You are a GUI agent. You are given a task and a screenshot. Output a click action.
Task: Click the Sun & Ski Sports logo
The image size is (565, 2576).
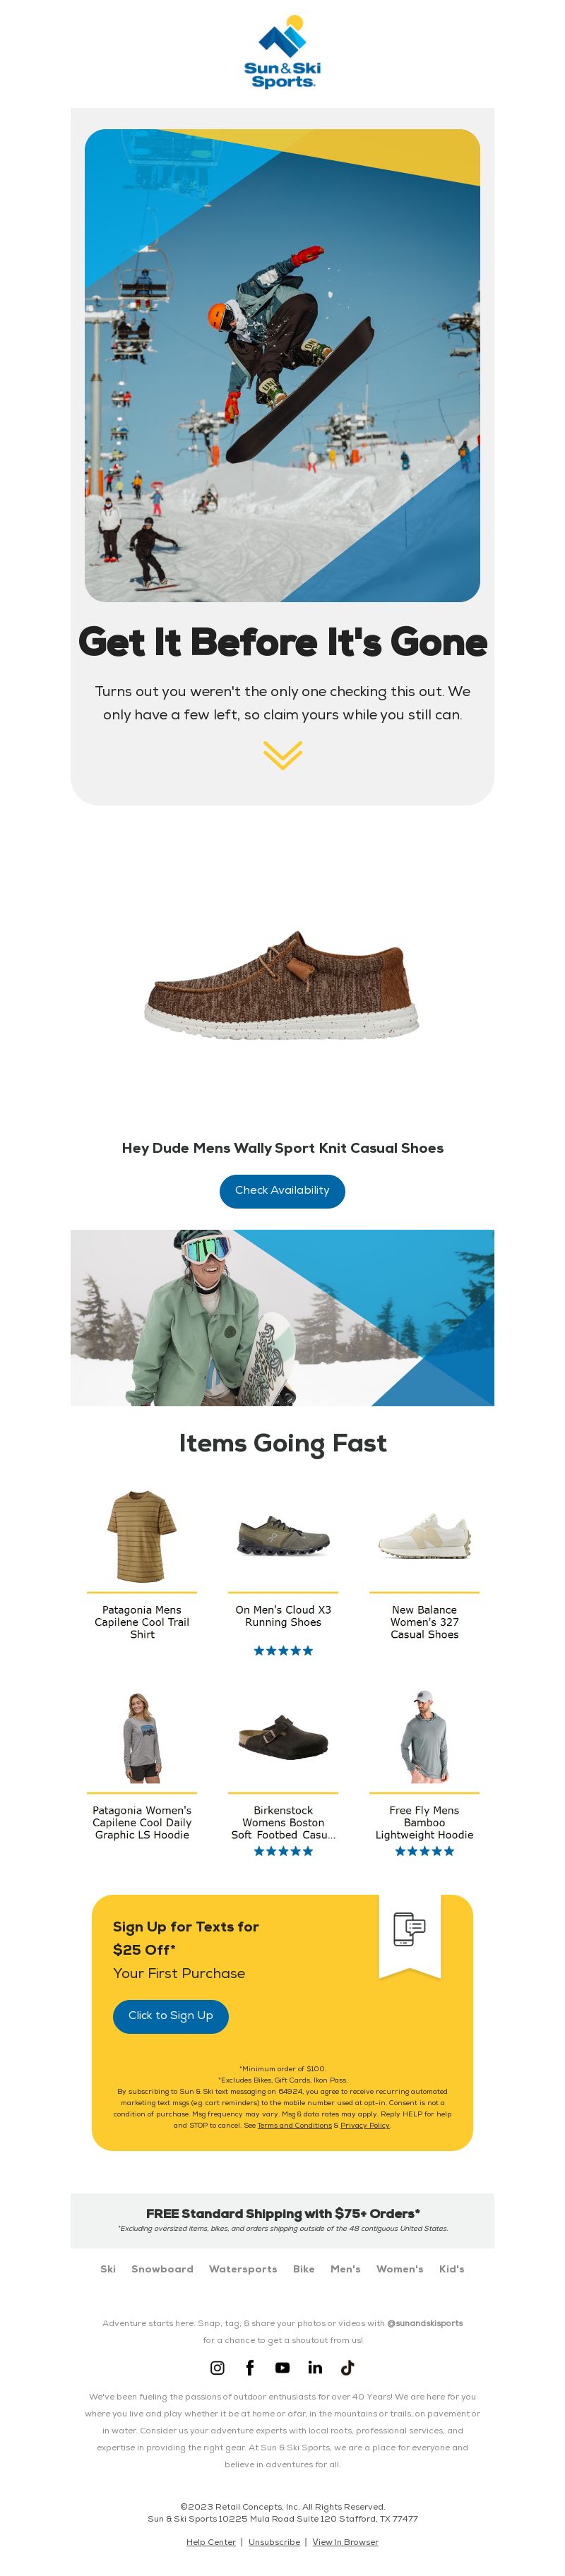click(x=282, y=52)
